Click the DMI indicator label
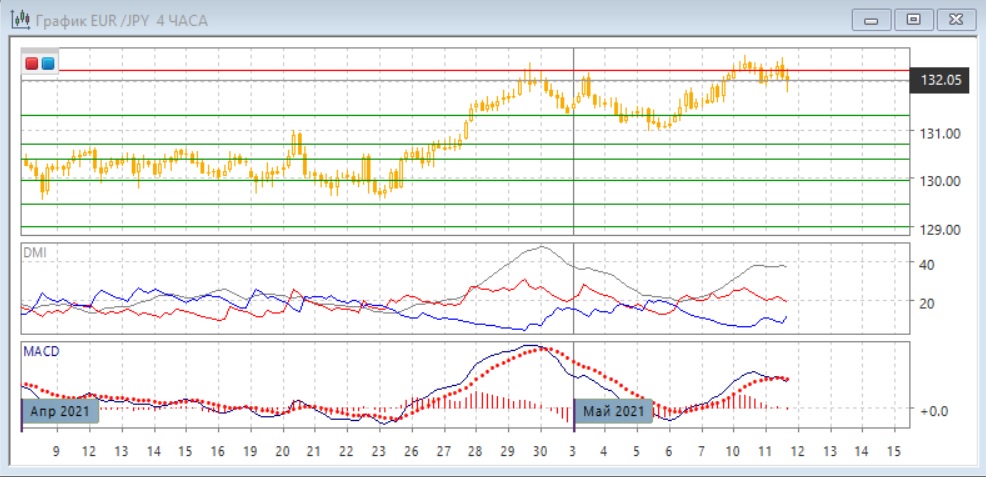This screenshot has width=986, height=477. 34,254
